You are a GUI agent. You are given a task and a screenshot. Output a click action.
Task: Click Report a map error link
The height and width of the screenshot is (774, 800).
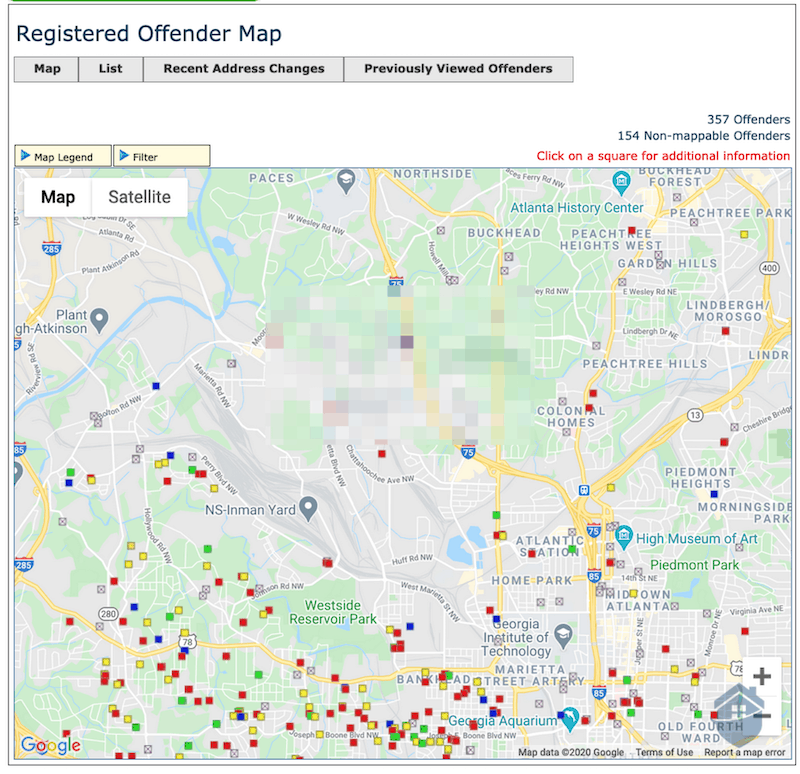point(745,752)
